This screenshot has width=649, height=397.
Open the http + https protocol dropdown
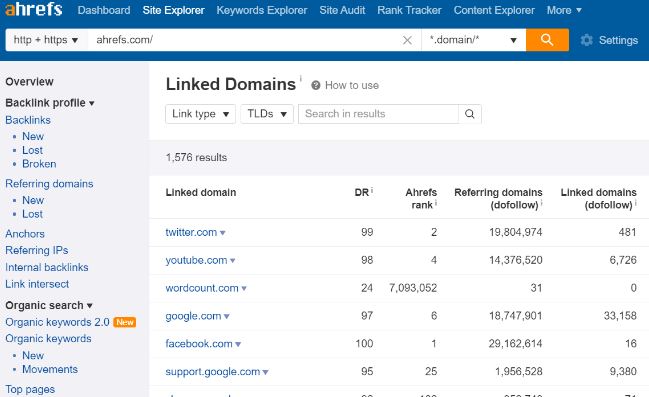[x=46, y=40]
